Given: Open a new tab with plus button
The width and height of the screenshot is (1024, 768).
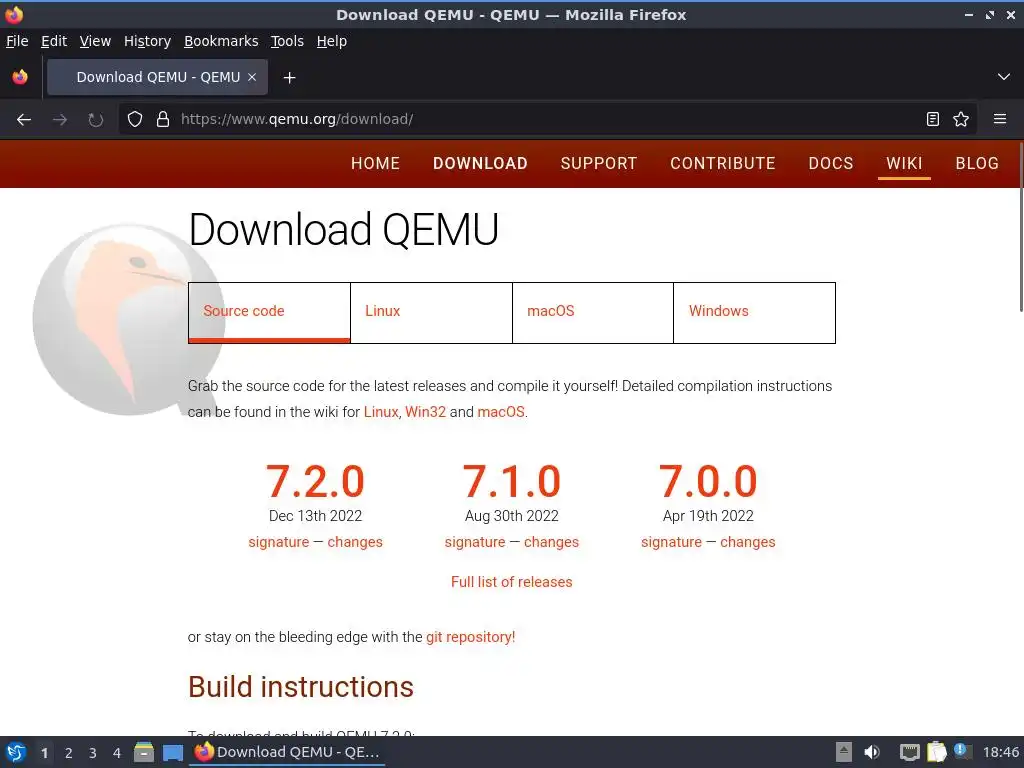Looking at the screenshot, I should pos(289,78).
